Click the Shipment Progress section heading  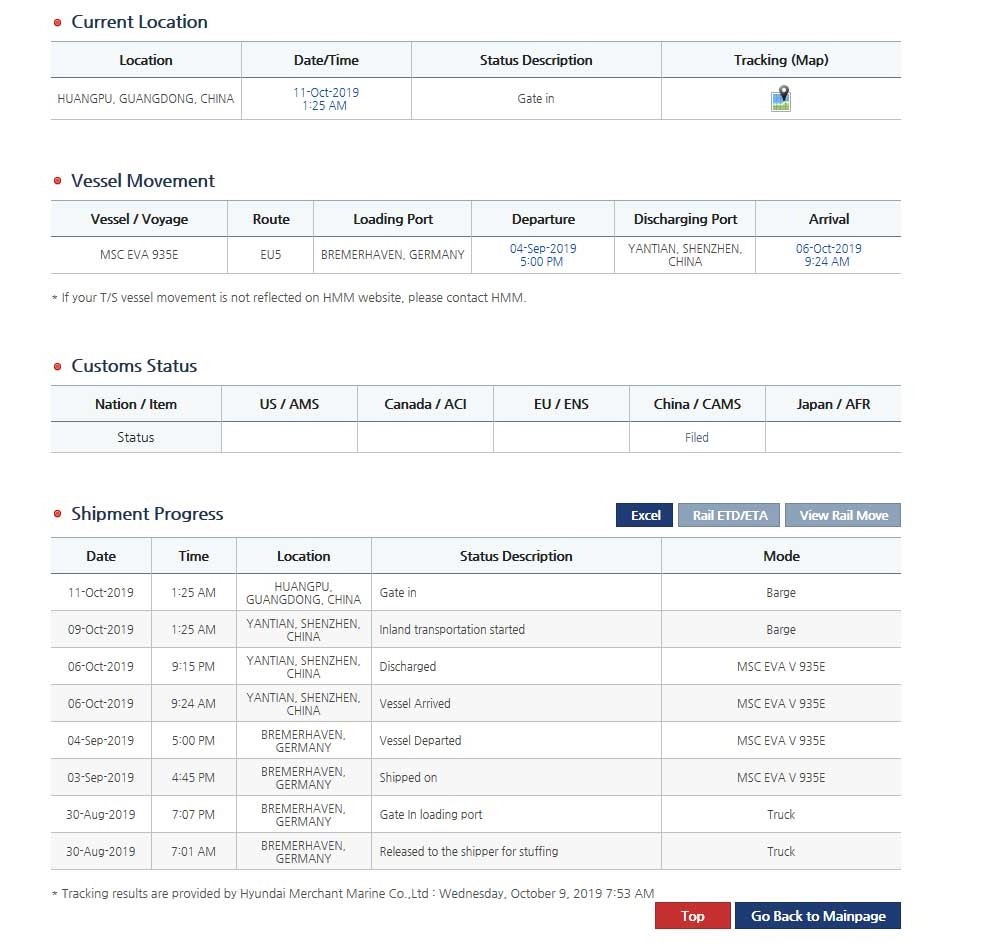[147, 514]
